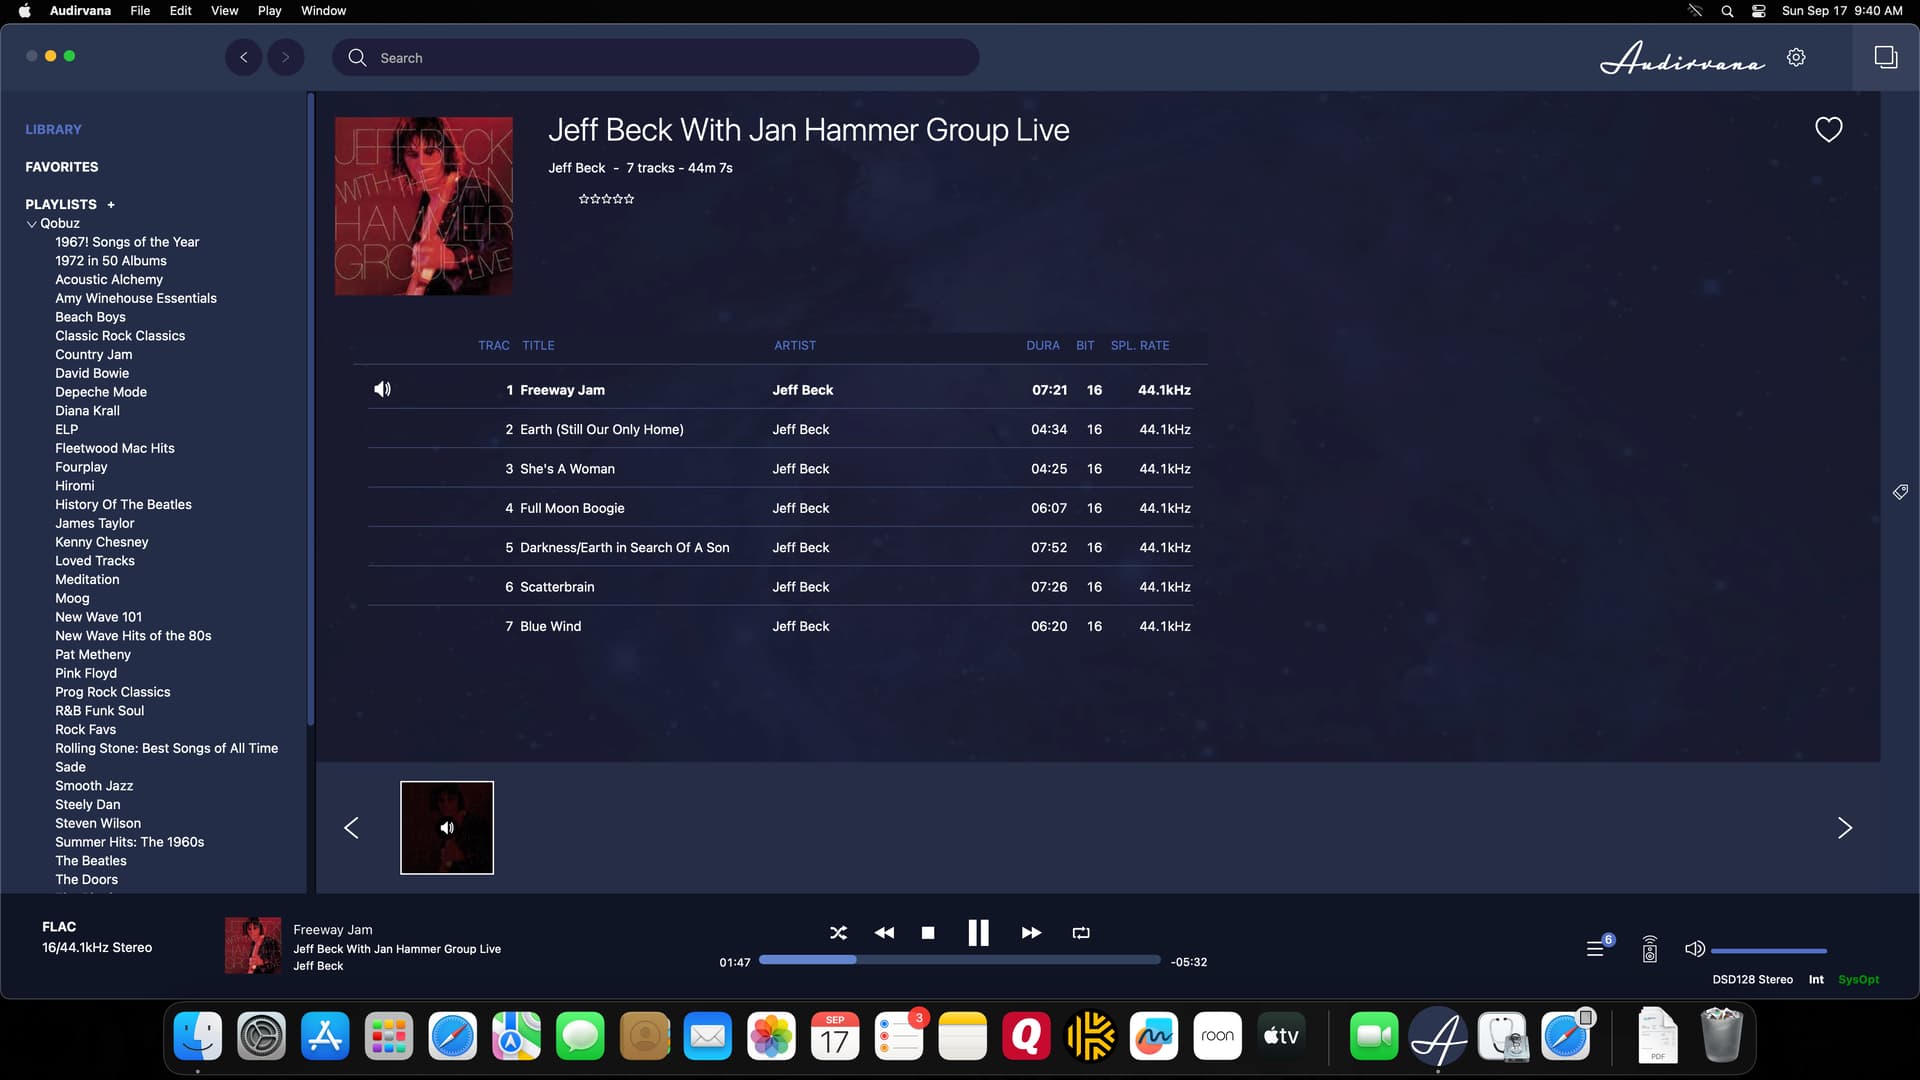Skip to next track

click(1031, 932)
